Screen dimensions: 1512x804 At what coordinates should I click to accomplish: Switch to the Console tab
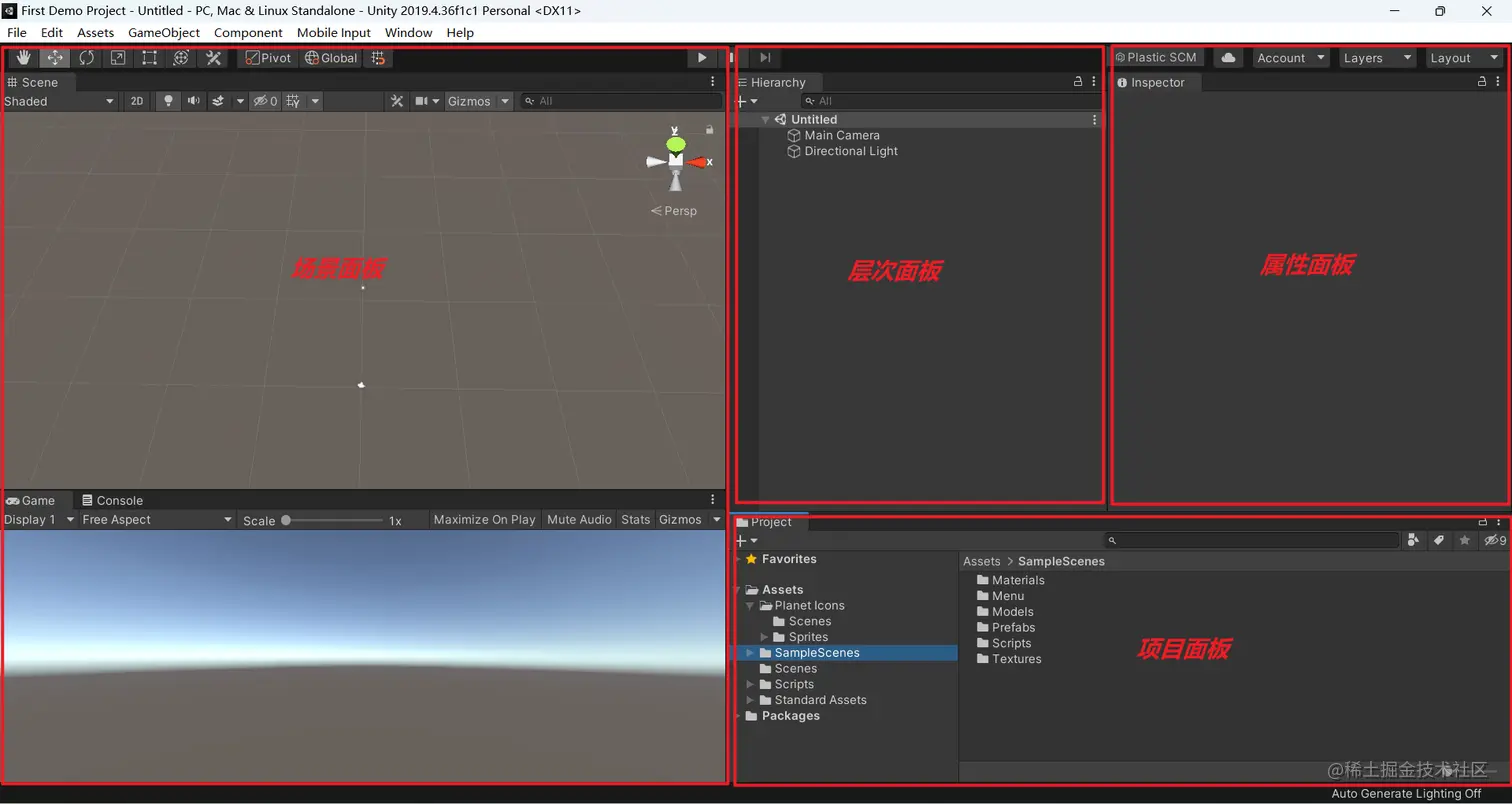[x=113, y=500]
